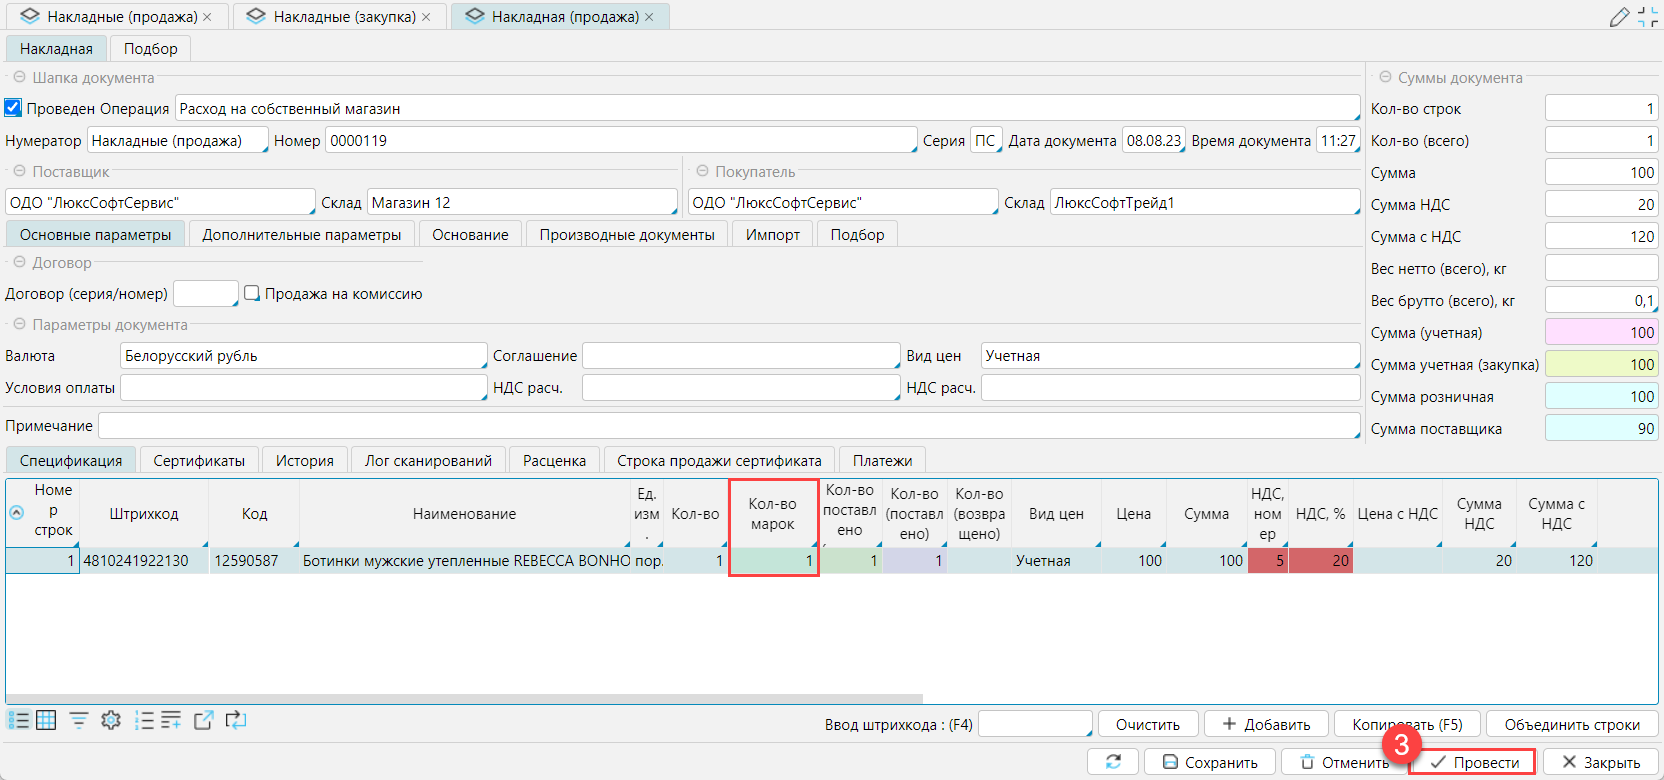Enable Продажа на комиссию checkbox
Screen dimensions: 1664x780
pos(252,294)
